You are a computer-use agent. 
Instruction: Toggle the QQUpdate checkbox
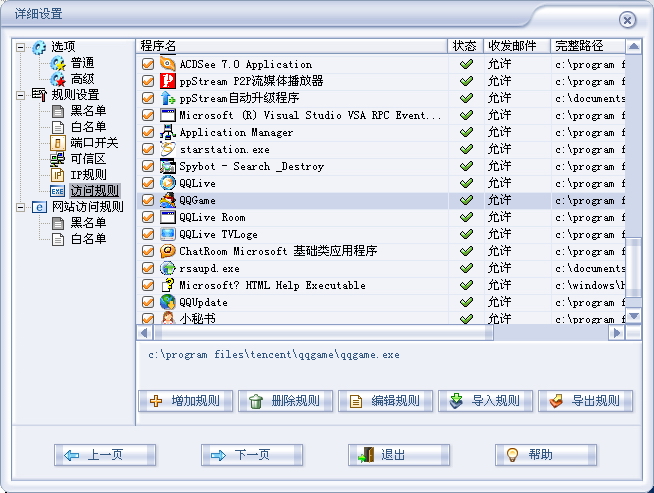[148, 302]
